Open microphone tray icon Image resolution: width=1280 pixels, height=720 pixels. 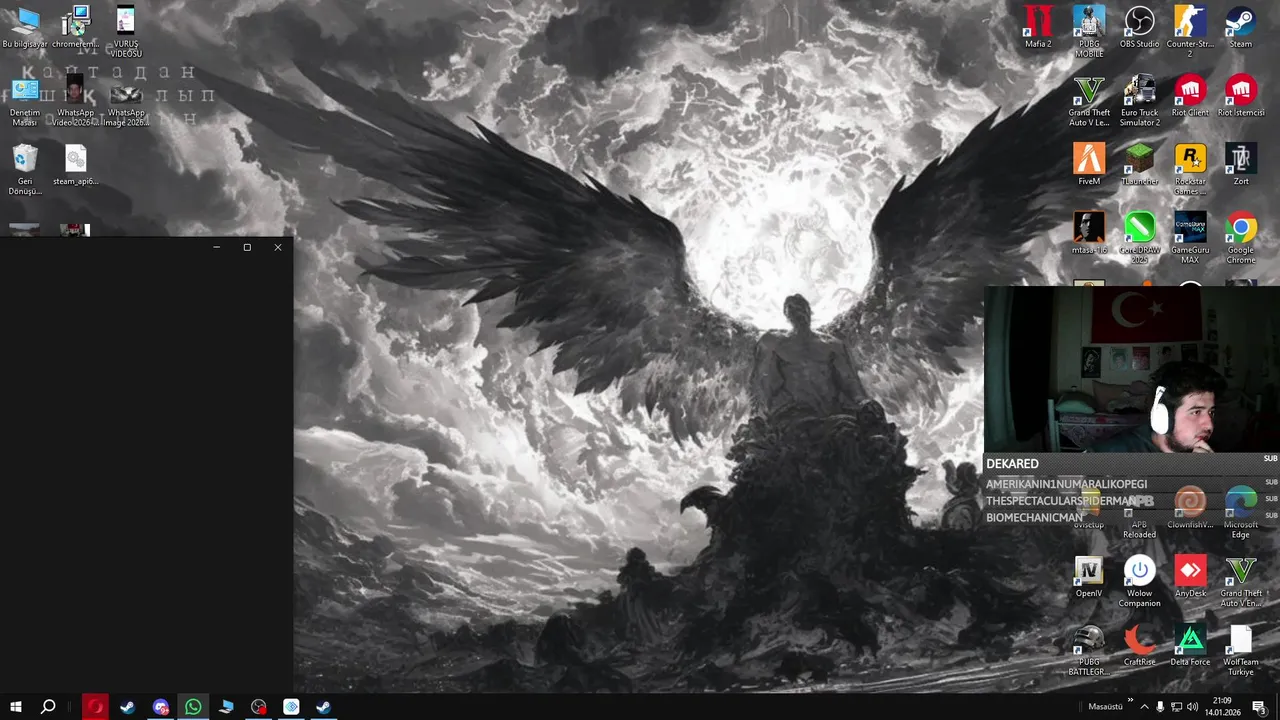pos(1161,707)
